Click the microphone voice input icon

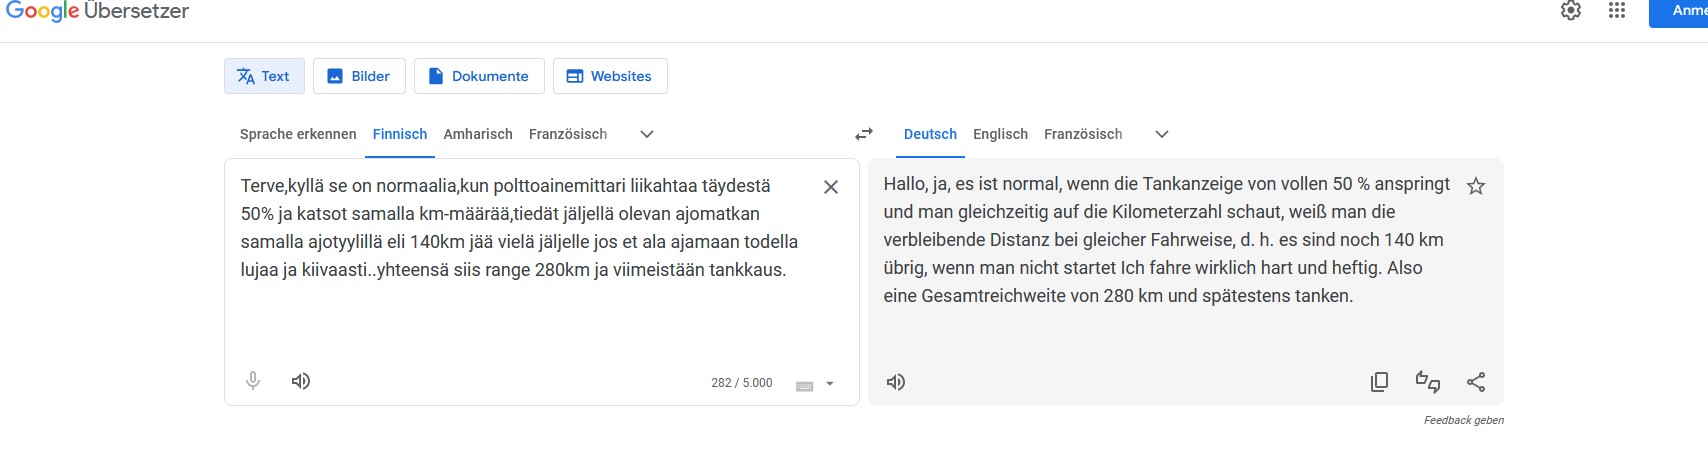tap(253, 381)
